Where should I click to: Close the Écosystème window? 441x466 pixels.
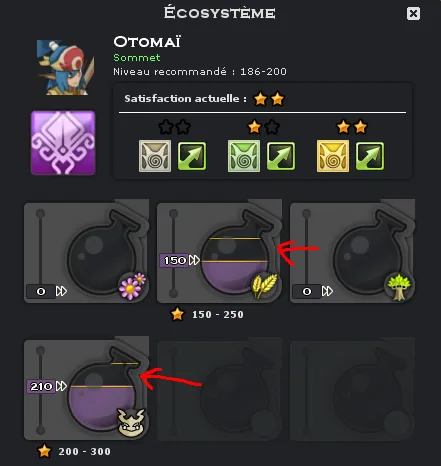tap(413, 14)
